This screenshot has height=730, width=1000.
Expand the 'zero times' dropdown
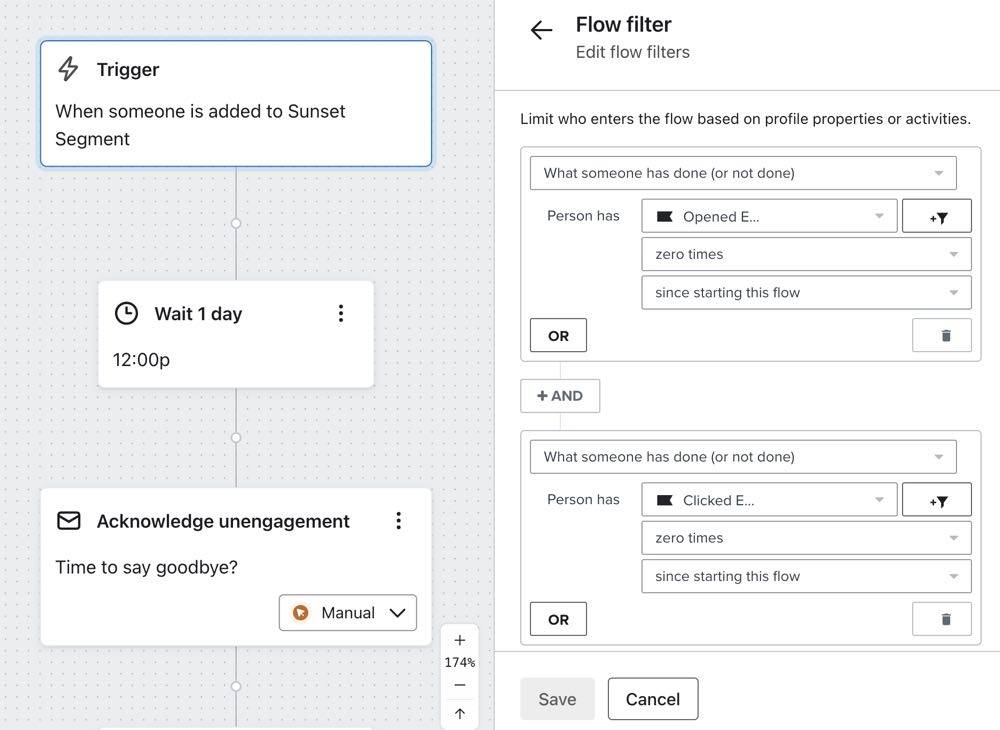806,254
